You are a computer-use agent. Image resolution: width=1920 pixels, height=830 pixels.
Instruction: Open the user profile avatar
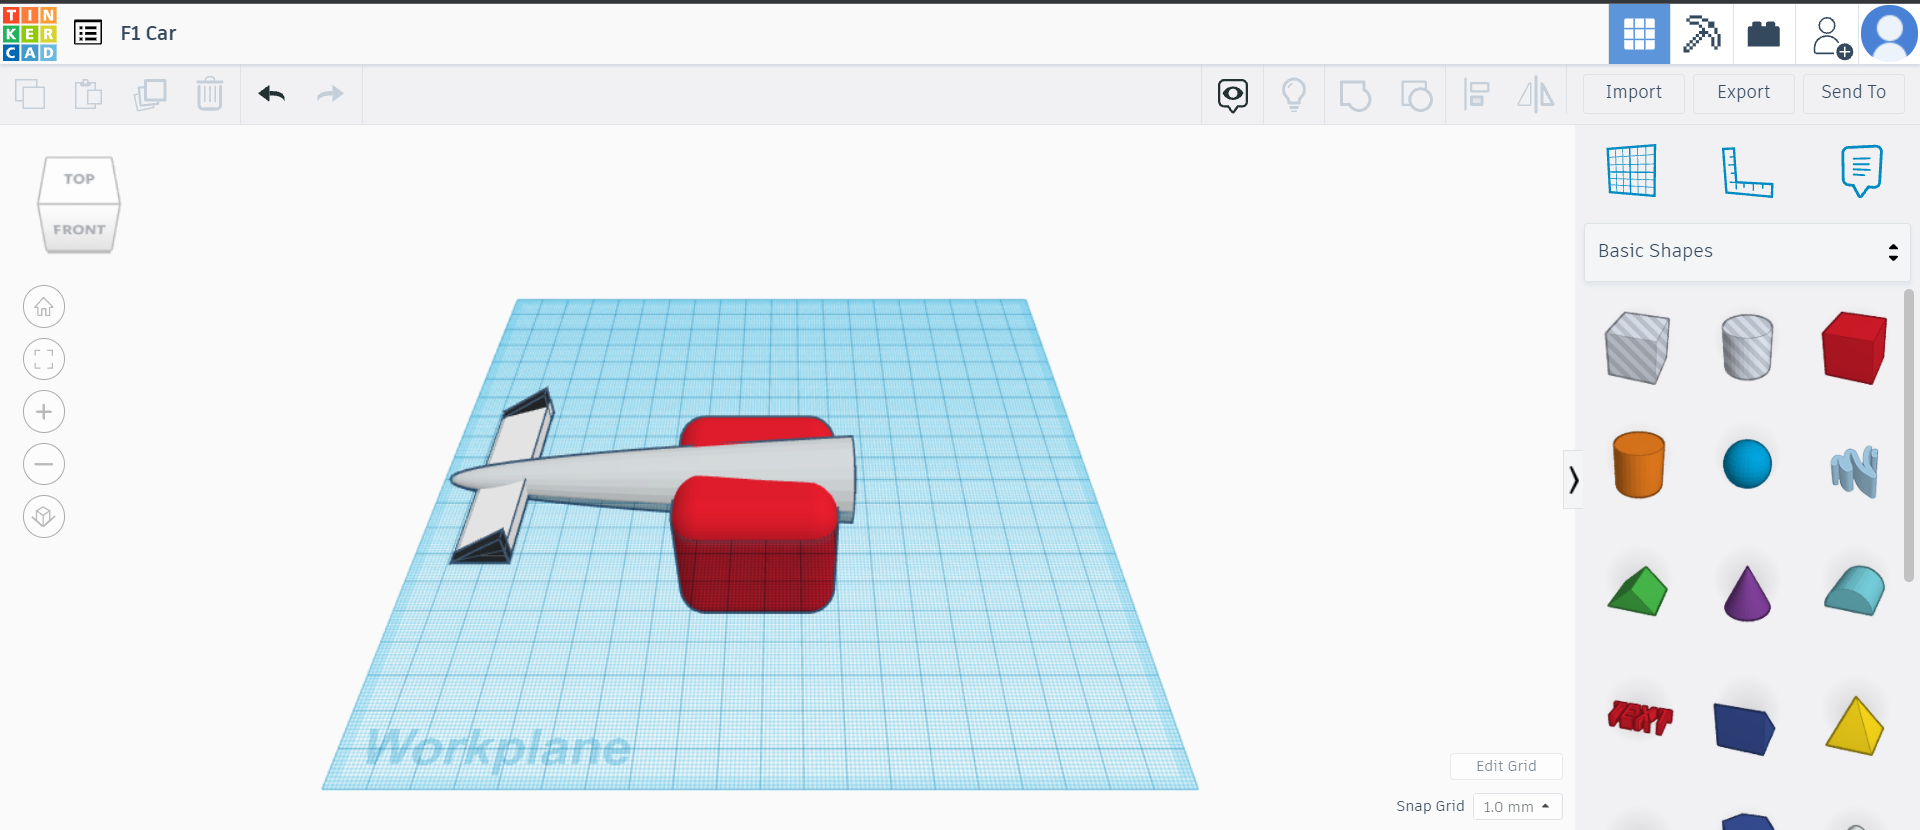[1889, 34]
